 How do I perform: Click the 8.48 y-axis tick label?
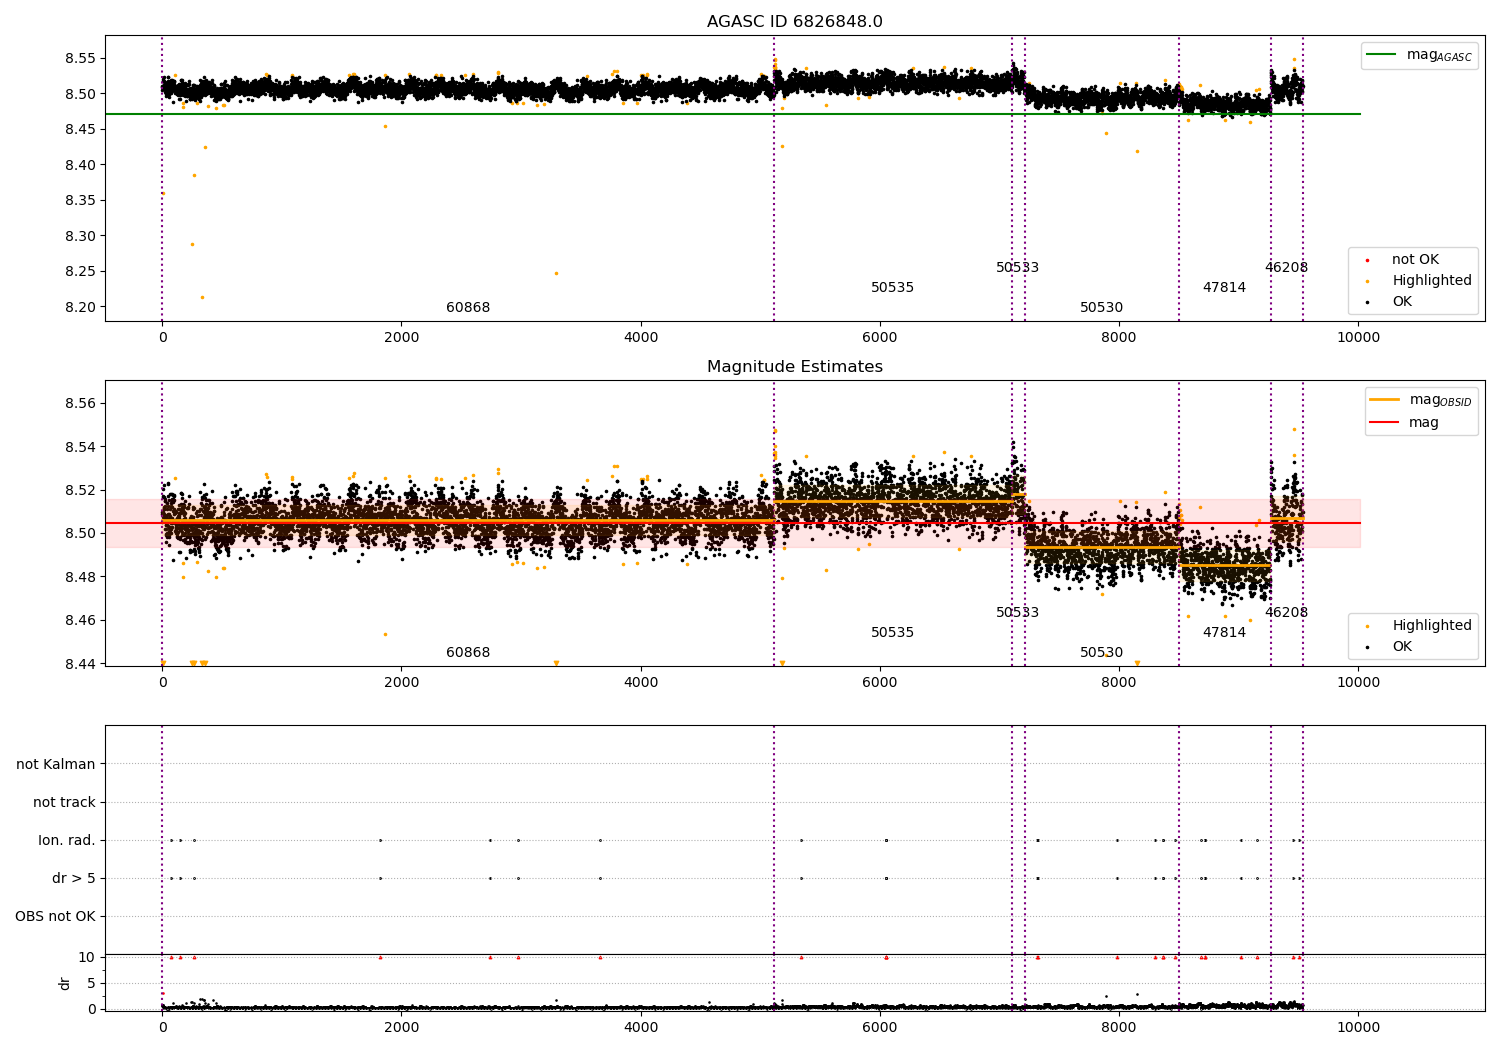point(79,577)
